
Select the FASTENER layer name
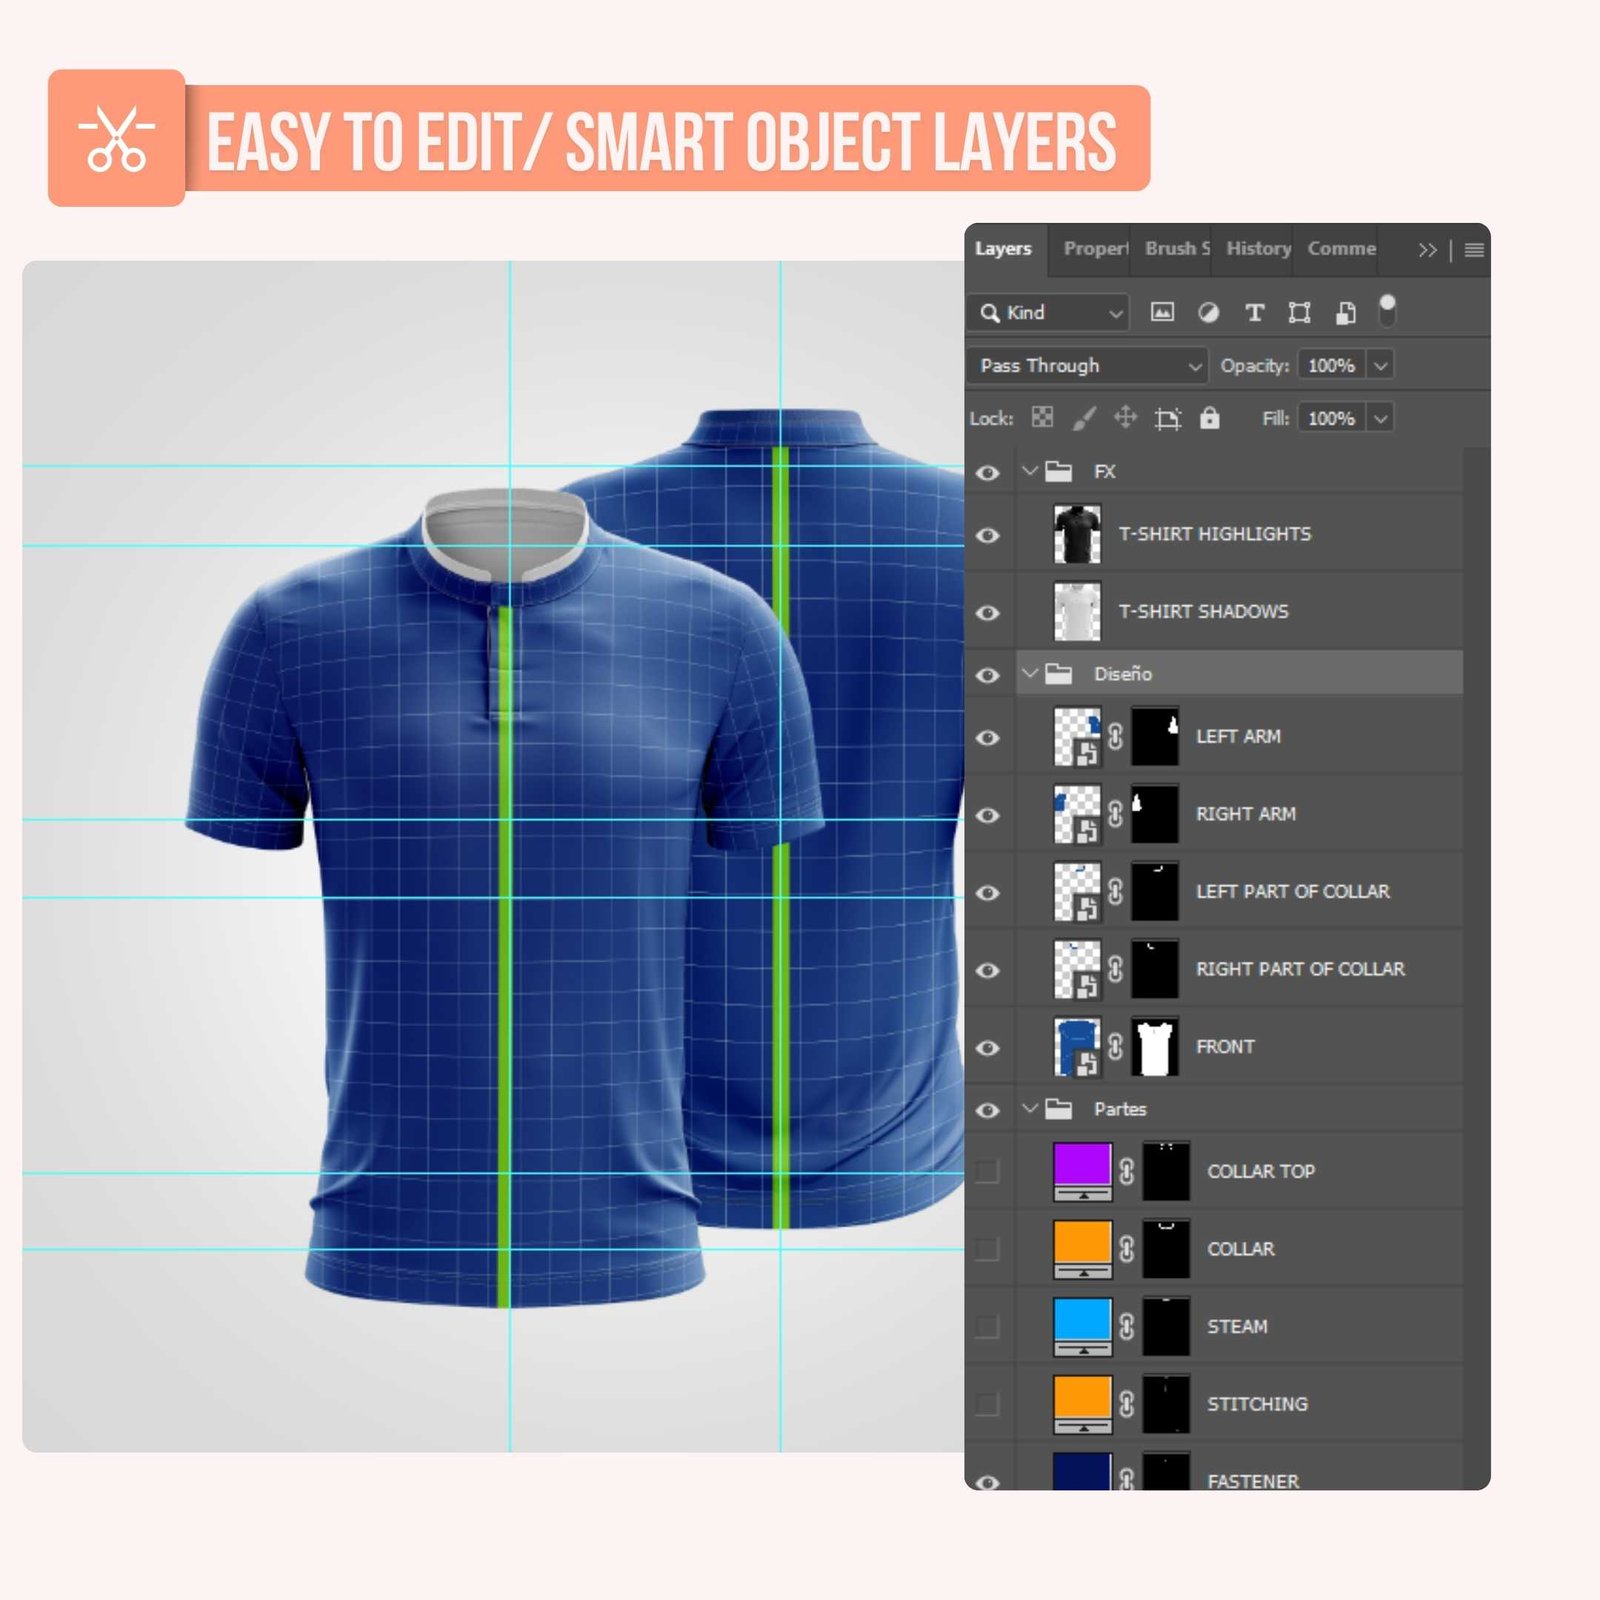(1253, 1481)
